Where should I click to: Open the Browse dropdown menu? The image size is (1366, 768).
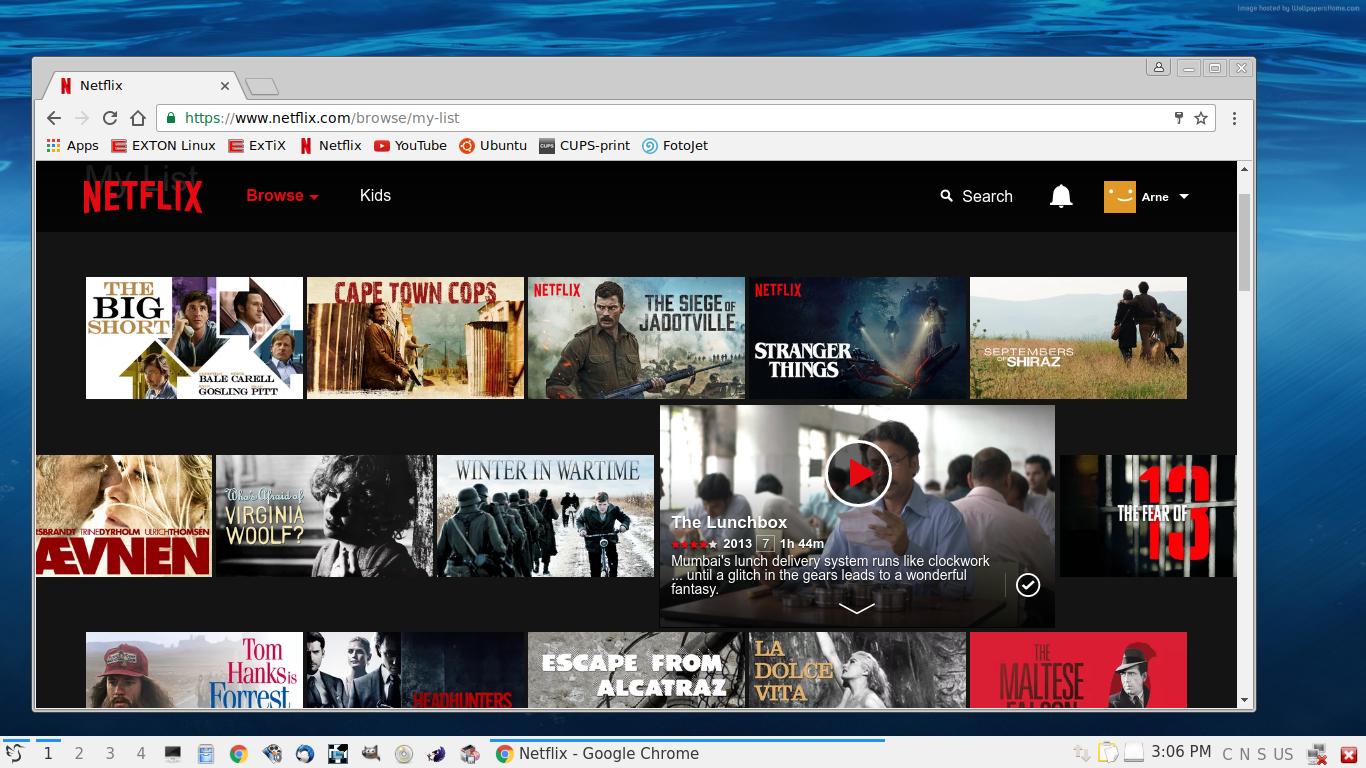[x=282, y=195]
